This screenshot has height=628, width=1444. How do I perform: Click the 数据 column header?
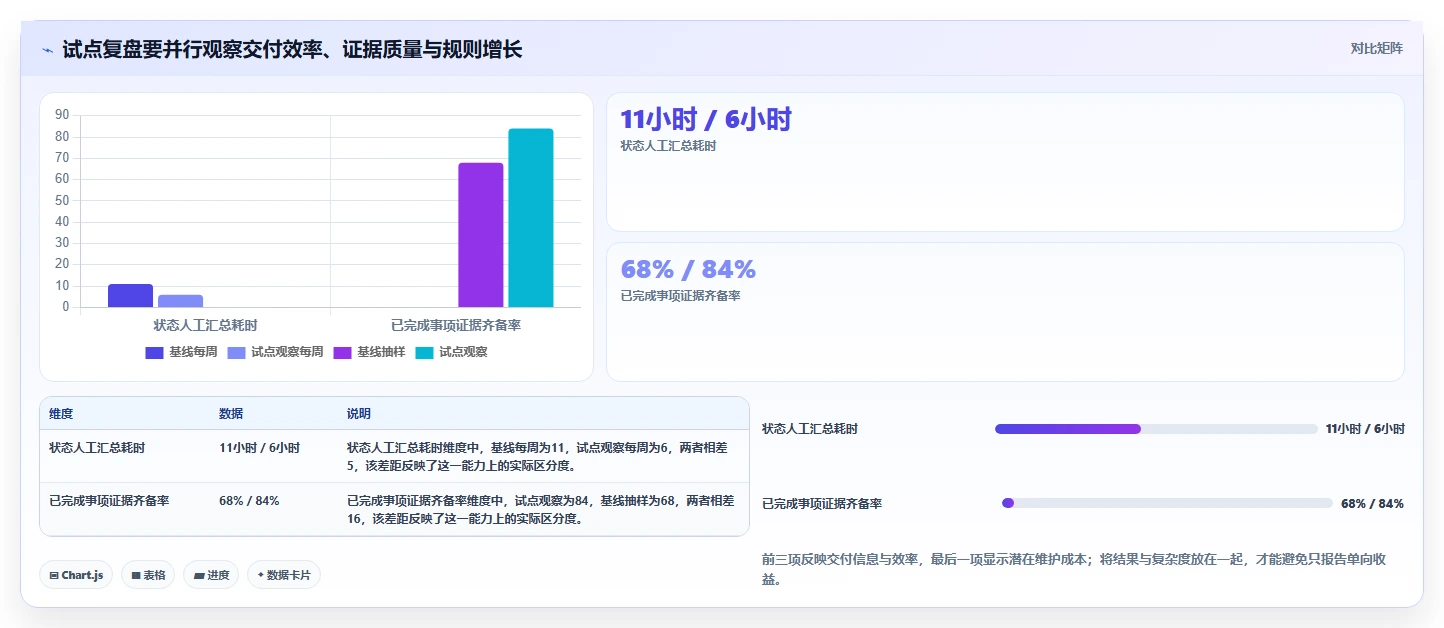[231, 414]
